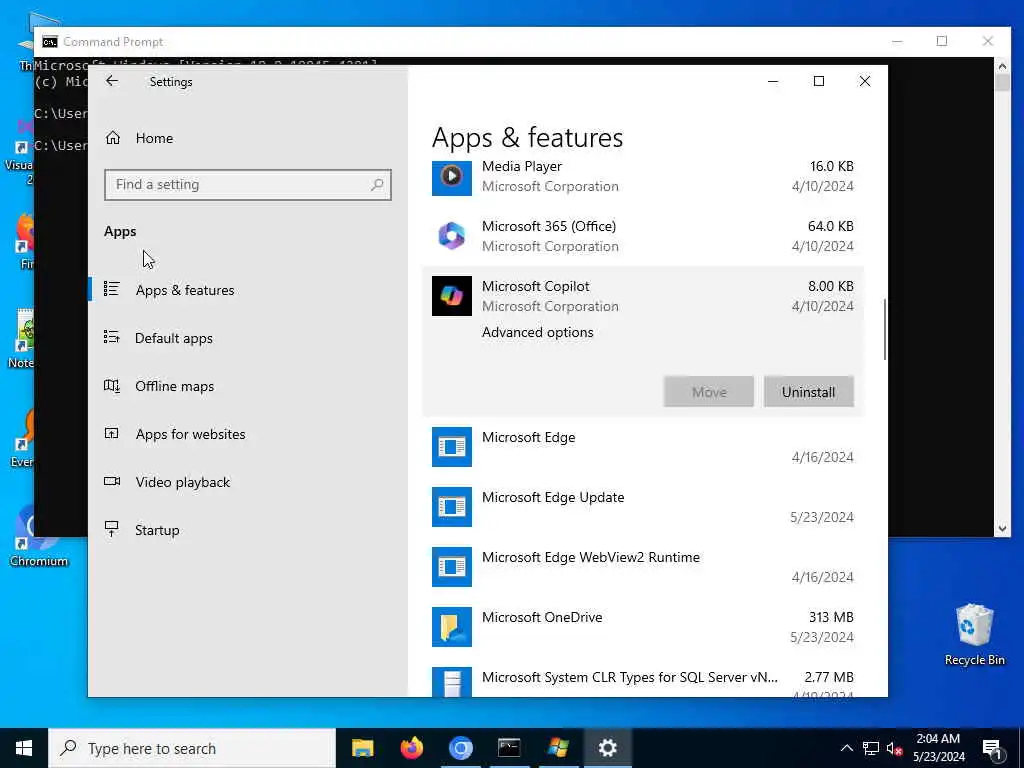
Task: Open Chromium from the taskbar
Action: pyautogui.click(x=460, y=748)
